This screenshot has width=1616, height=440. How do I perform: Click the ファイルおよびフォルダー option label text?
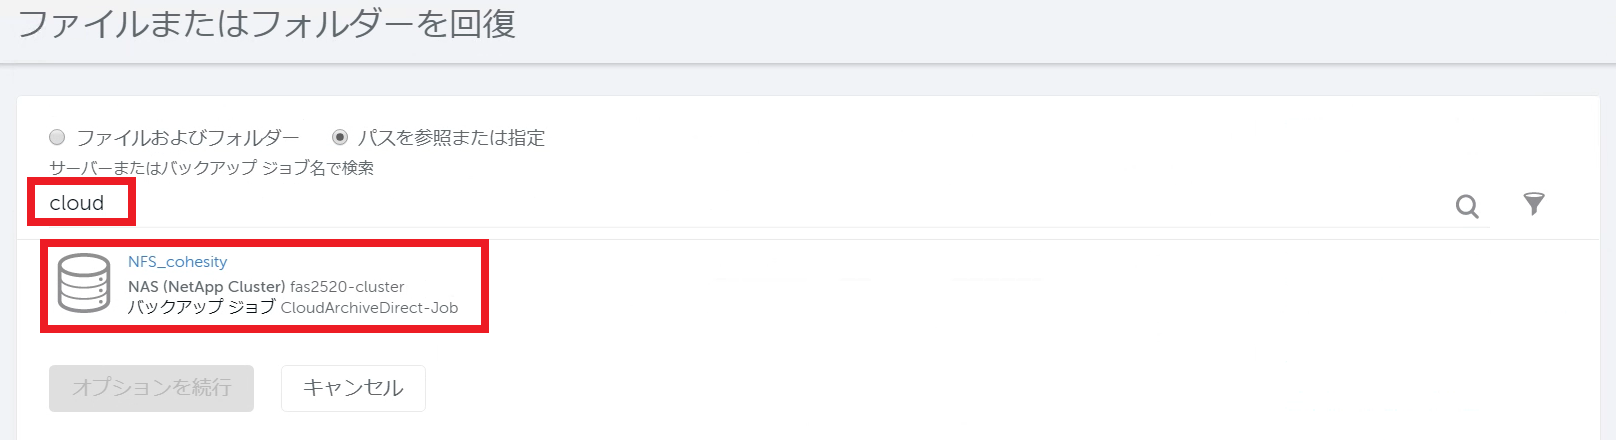[188, 138]
